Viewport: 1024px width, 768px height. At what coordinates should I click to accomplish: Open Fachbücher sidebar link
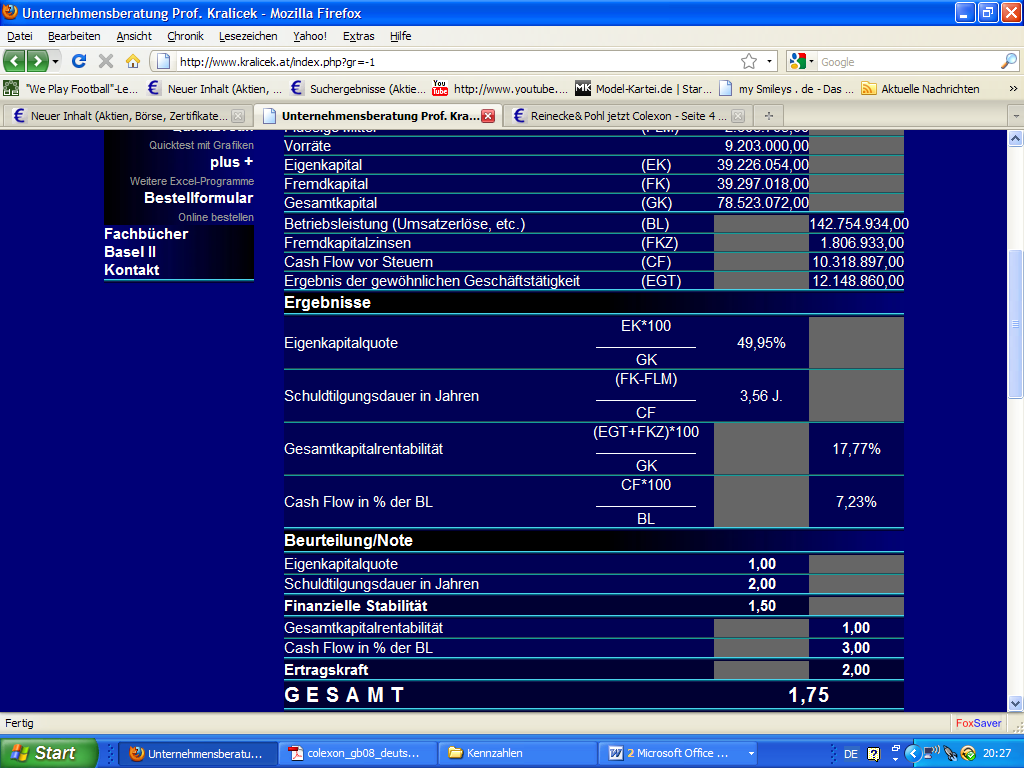[146, 234]
